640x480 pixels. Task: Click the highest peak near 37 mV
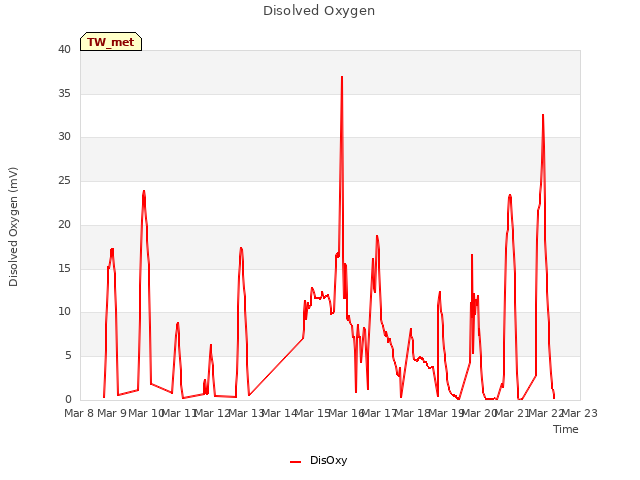point(342,77)
